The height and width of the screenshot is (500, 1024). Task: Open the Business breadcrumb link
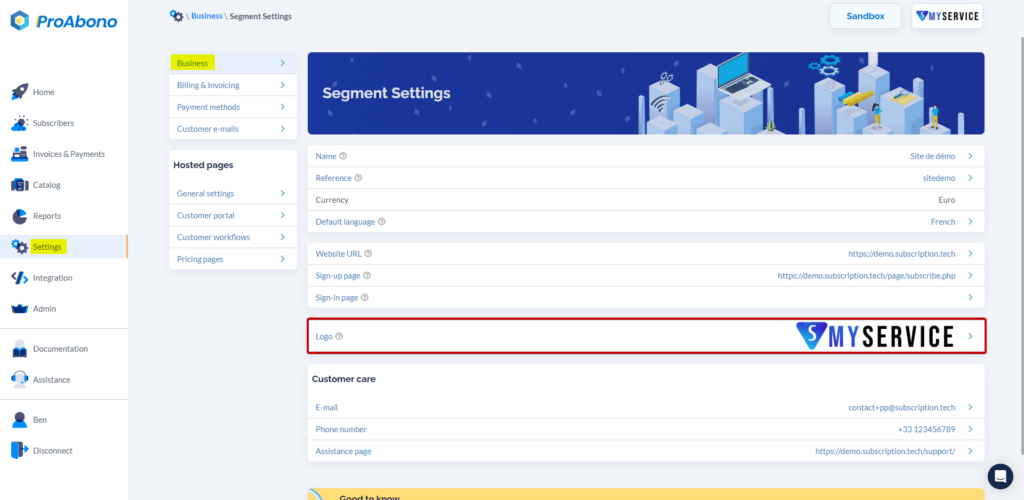click(x=206, y=16)
